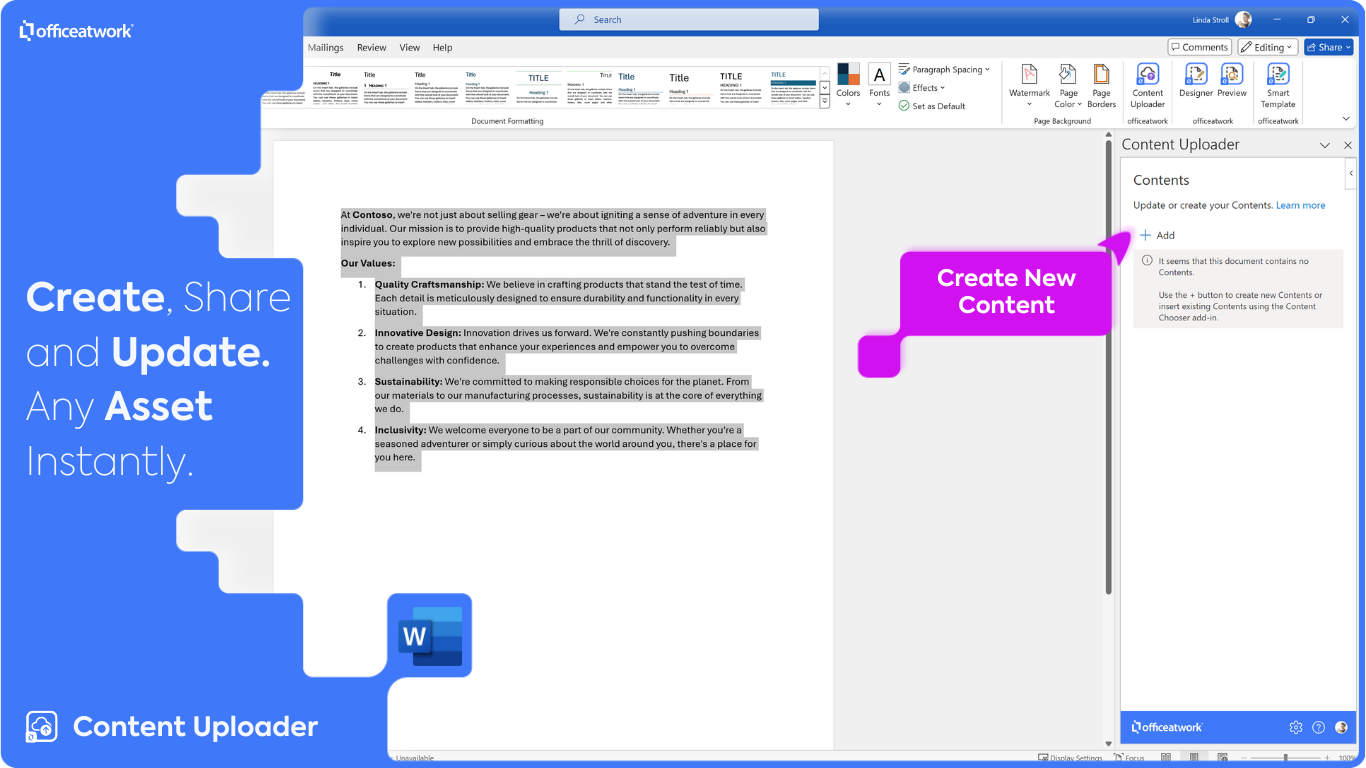Apply the last teal TITLE style set
This screenshot has width=1366, height=768.
(792, 87)
